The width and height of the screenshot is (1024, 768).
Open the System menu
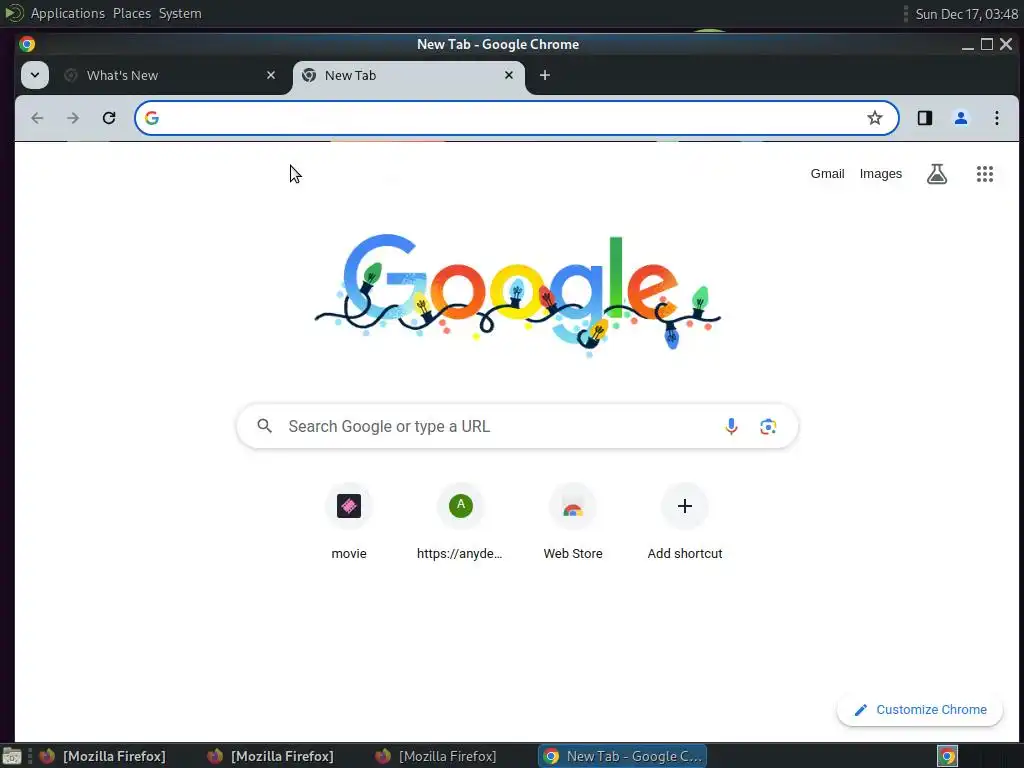180,13
